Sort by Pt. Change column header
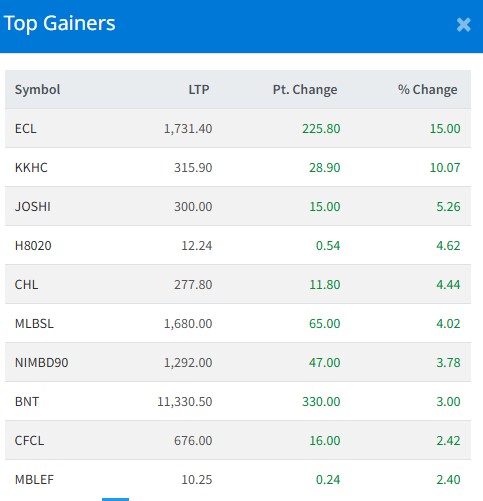Screen dimensions: 483x501 pyautogui.click(x=305, y=89)
